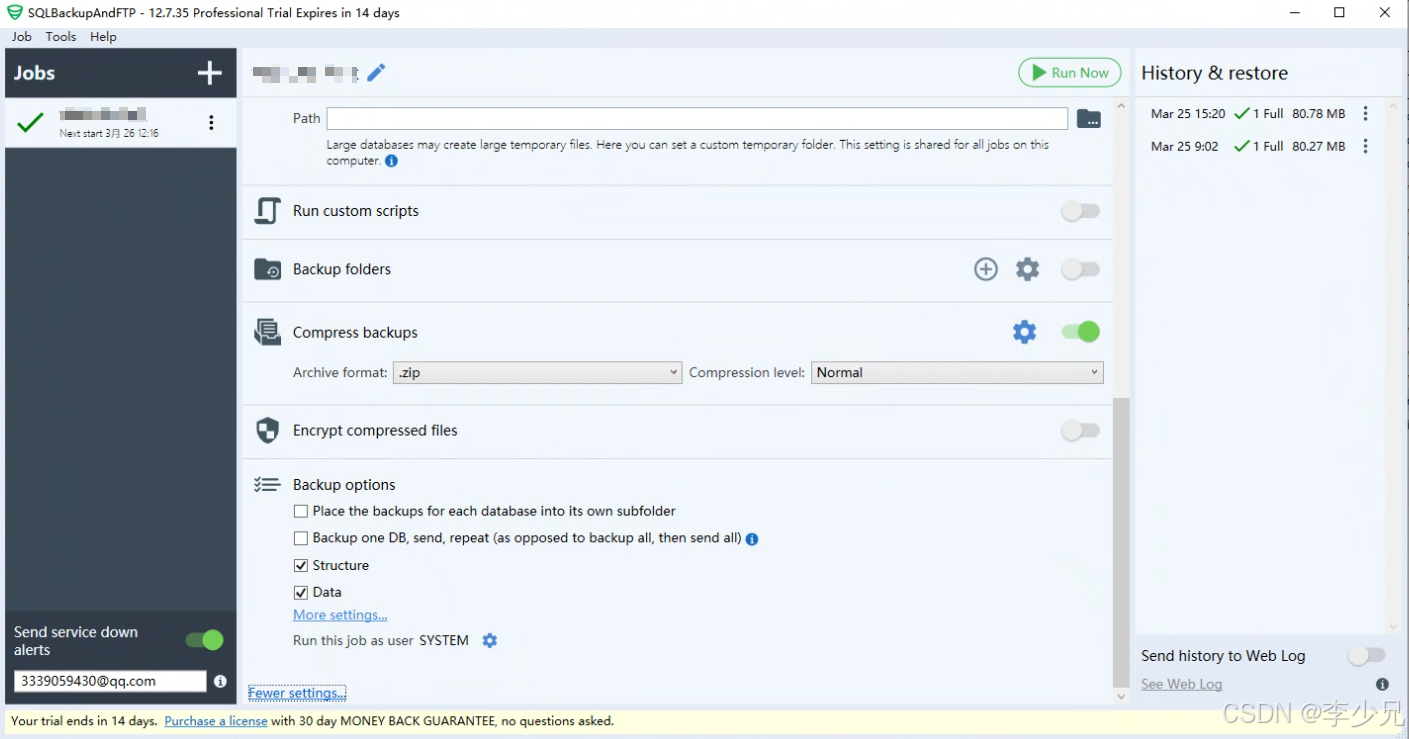Image resolution: width=1409 pixels, height=739 pixels.
Task: Click scrollbar up arrow in settings panel
Action: pyautogui.click(x=1121, y=106)
